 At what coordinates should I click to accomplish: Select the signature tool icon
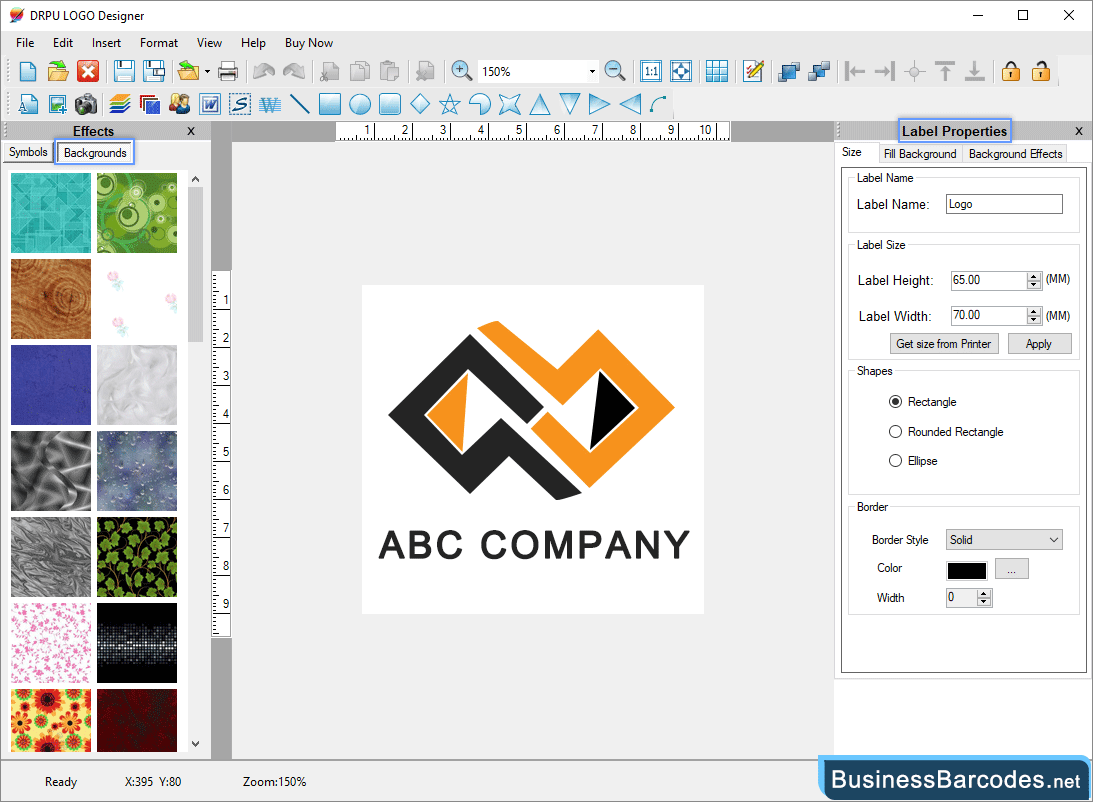tap(240, 105)
